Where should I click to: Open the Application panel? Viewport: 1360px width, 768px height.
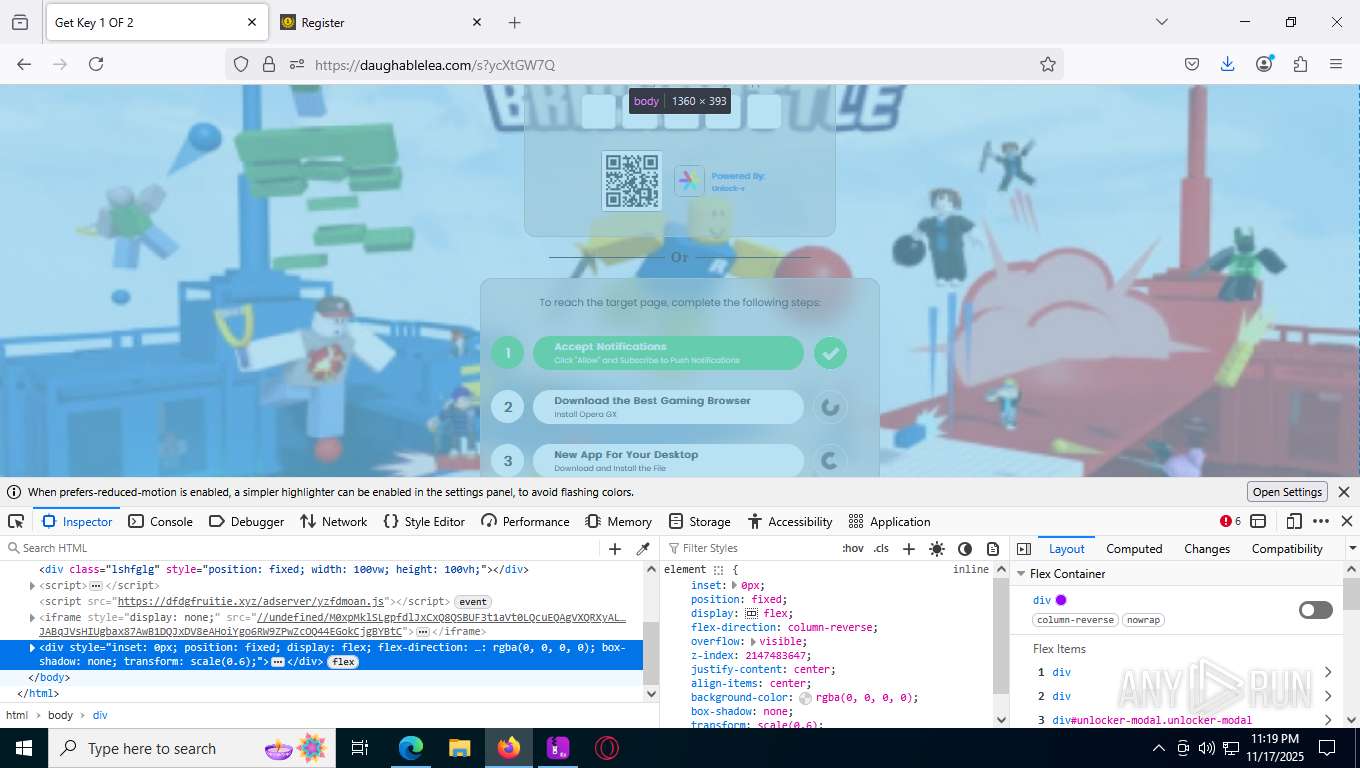coord(889,521)
